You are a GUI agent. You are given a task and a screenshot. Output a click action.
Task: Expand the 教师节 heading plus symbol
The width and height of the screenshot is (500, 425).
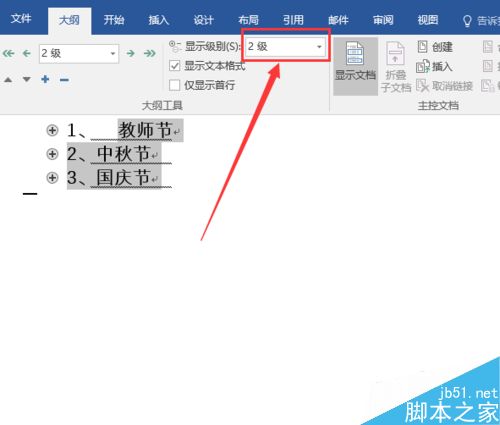52,130
